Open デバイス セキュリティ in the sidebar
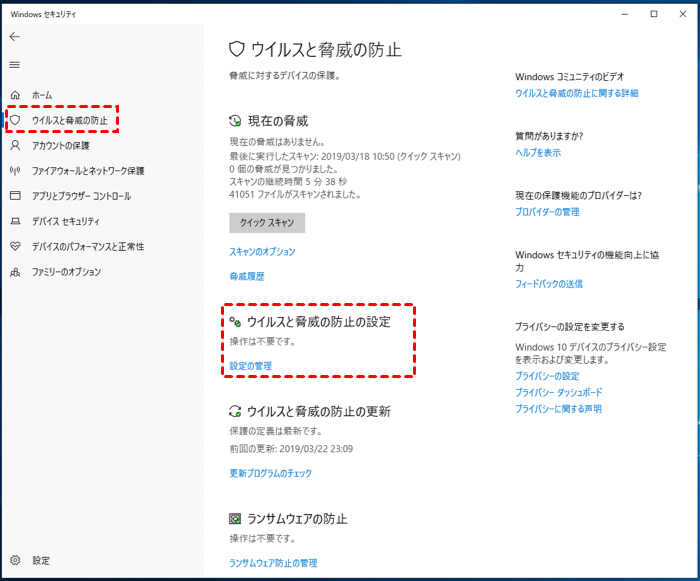The width and height of the screenshot is (700, 581). [x=66, y=222]
